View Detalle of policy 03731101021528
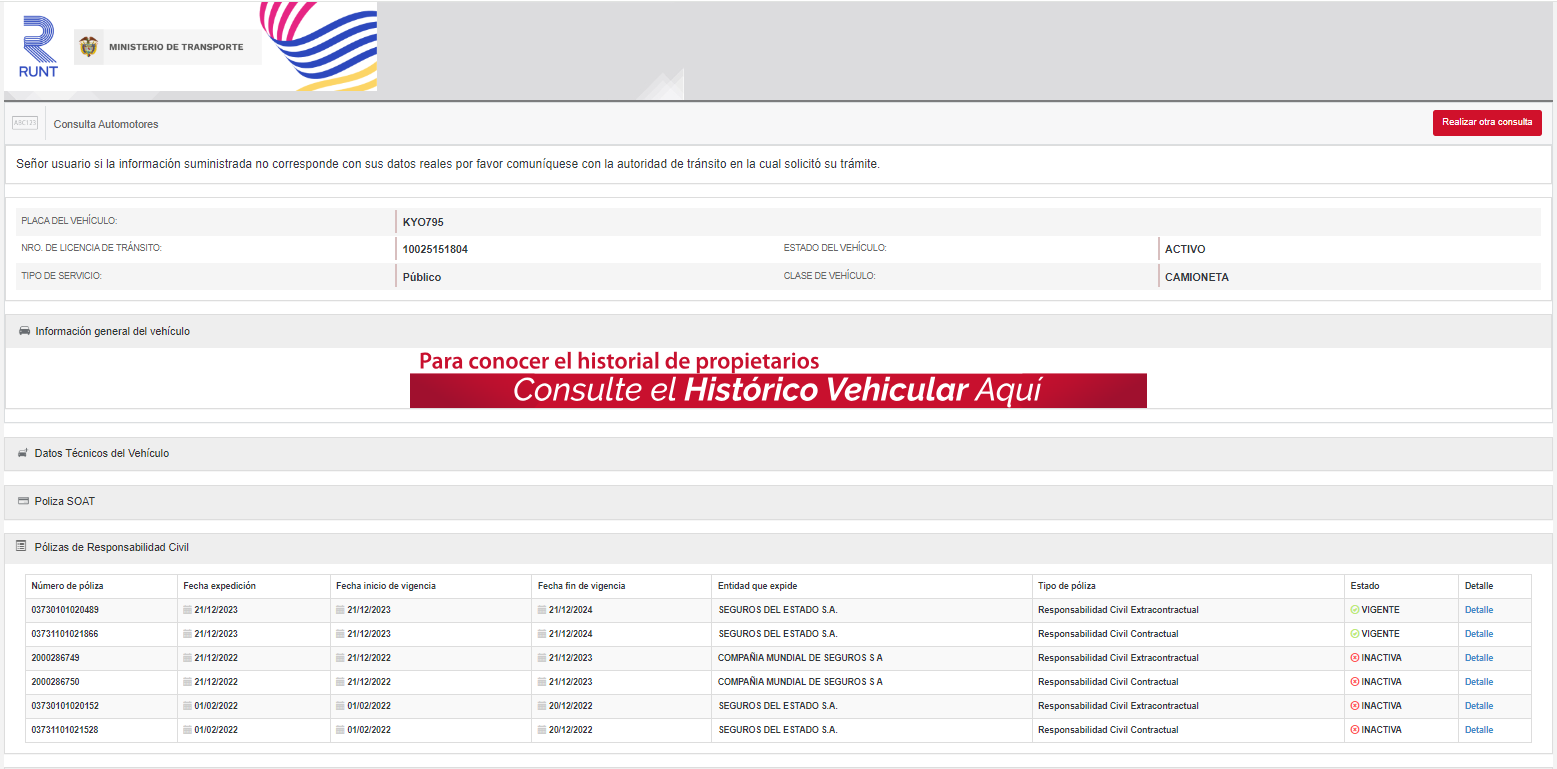This screenshot has width=1557, height=769. click(x=1478, y=730)
